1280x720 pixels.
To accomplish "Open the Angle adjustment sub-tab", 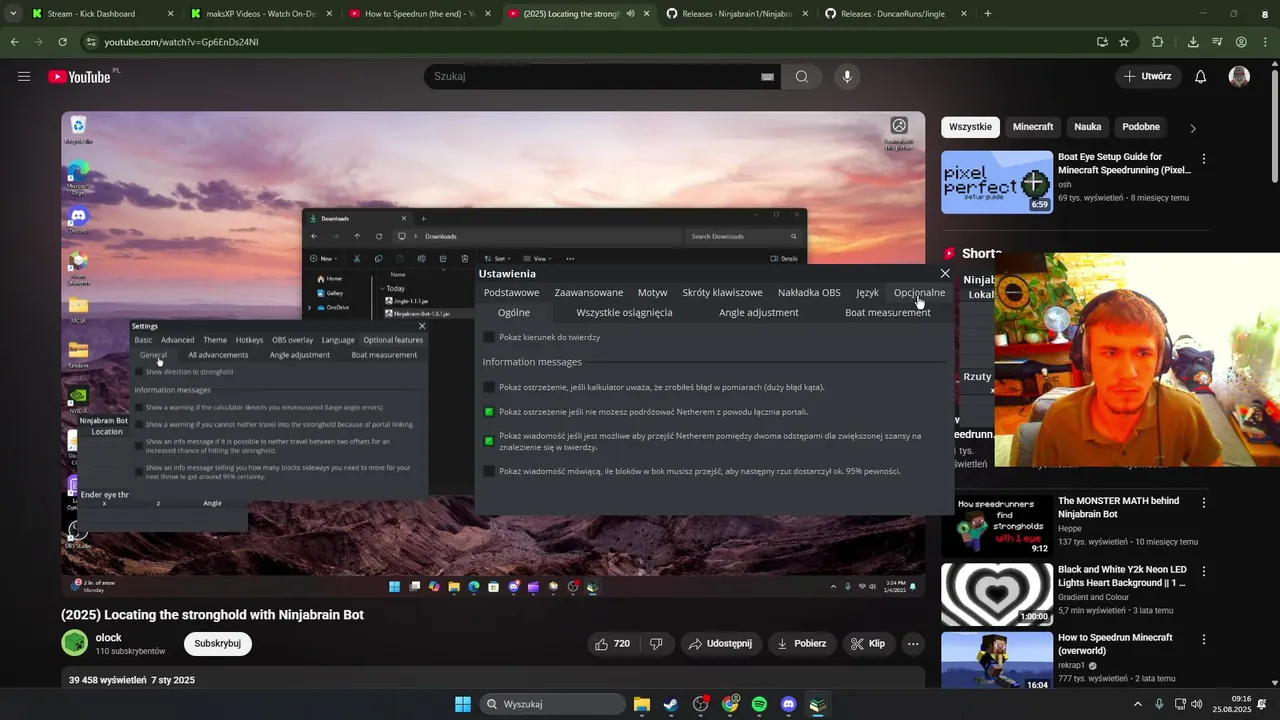I will [x=758, y=313].
